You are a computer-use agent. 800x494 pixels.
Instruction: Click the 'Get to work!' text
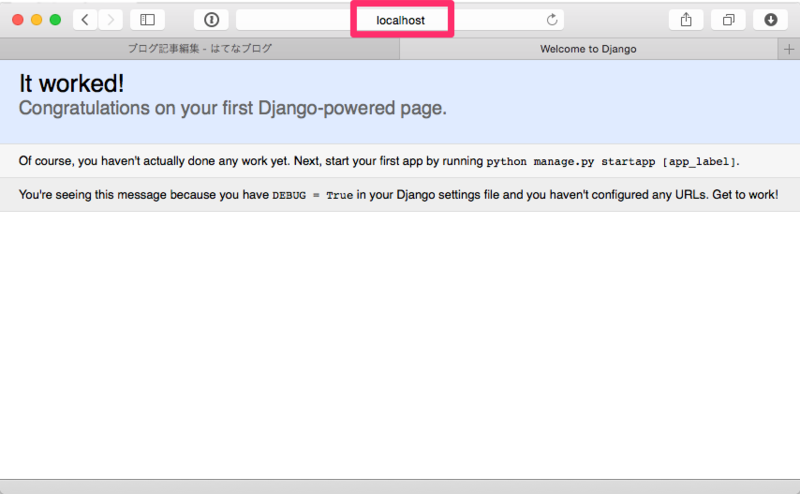click(745, 194)
